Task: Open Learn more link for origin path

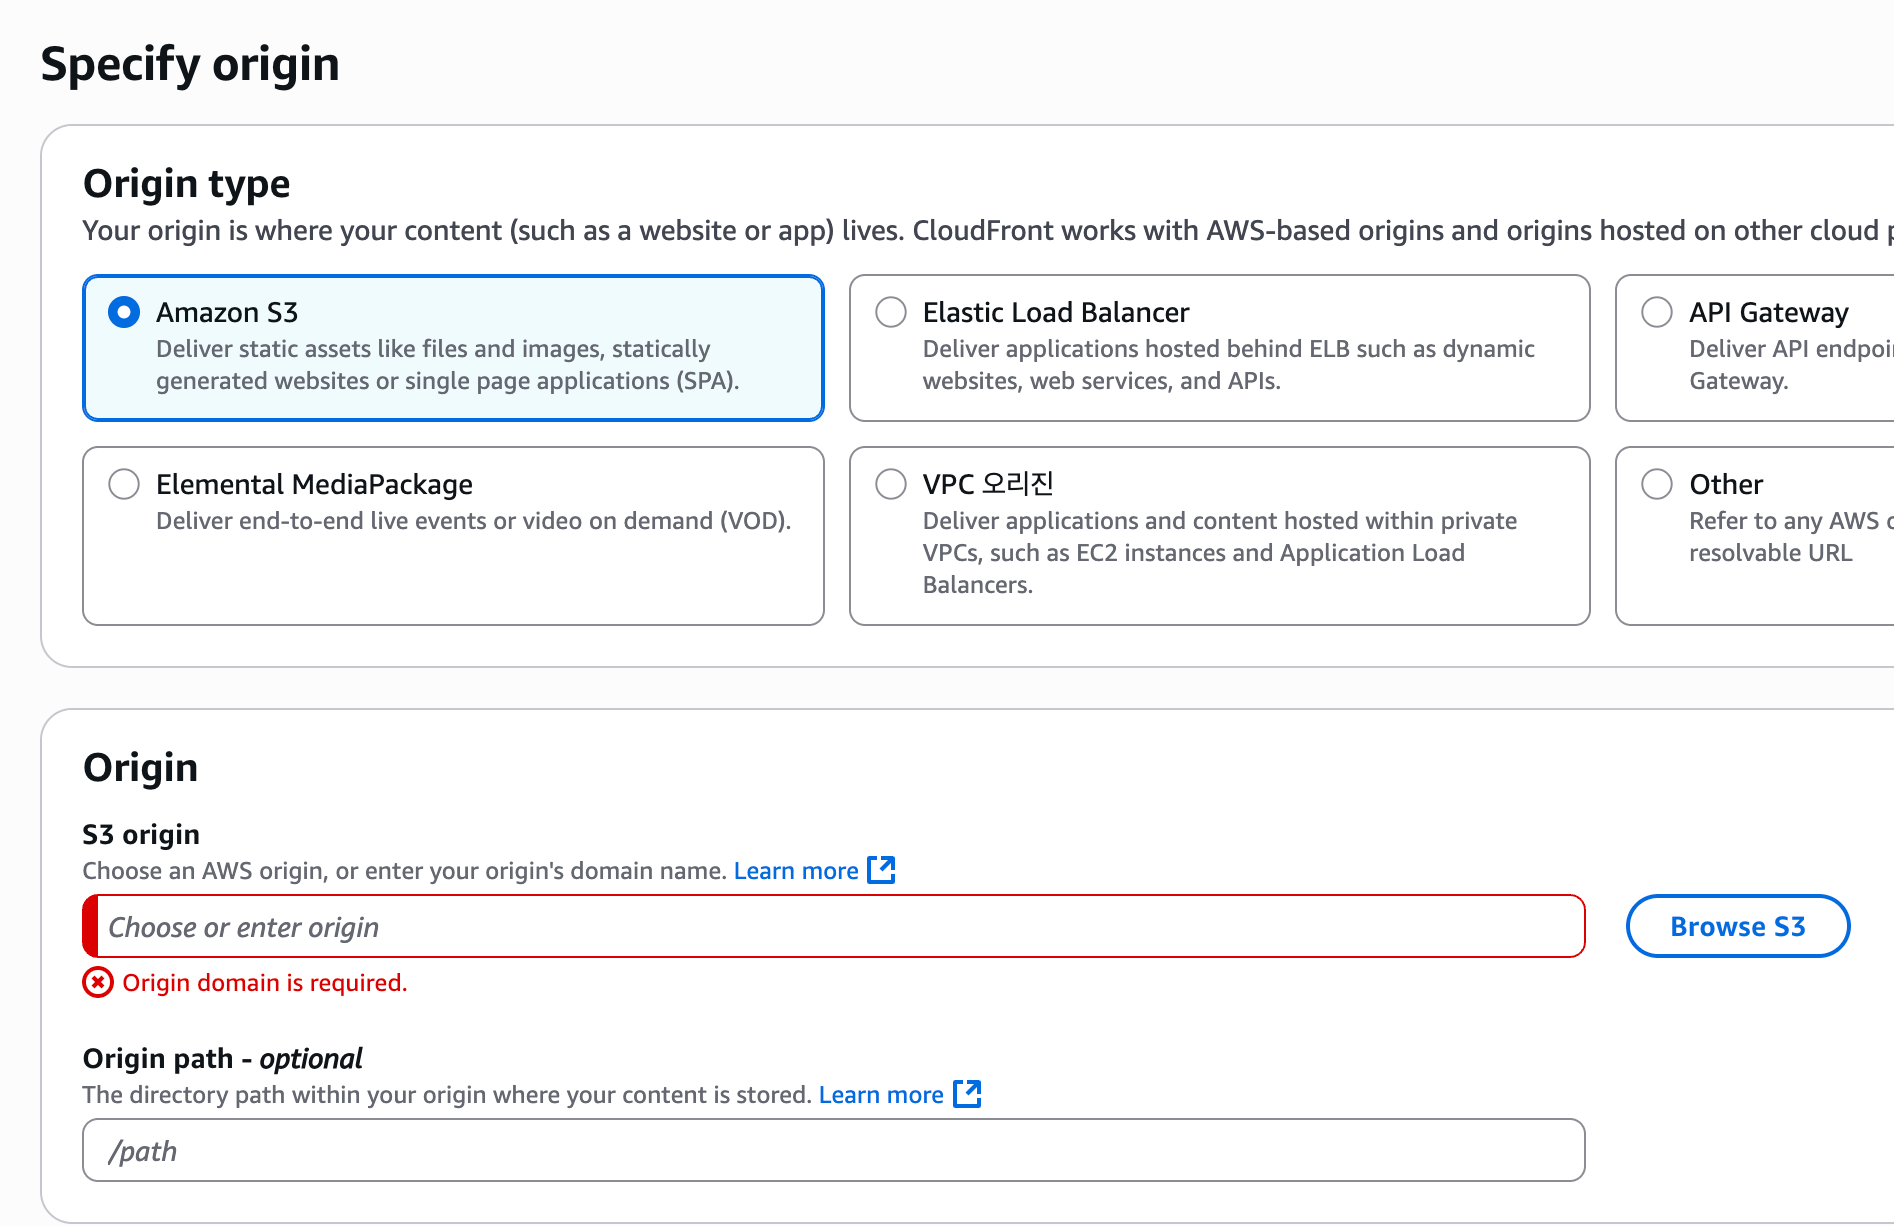Action: click(x=881, y=1095)
